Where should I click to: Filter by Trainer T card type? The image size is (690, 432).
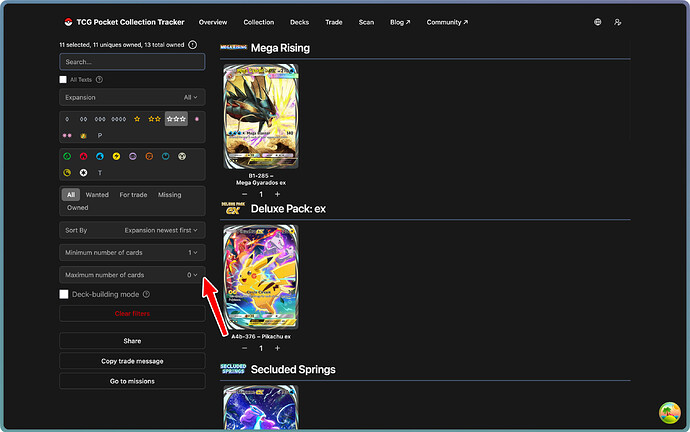pyautogui.click(x=100, y=173)
